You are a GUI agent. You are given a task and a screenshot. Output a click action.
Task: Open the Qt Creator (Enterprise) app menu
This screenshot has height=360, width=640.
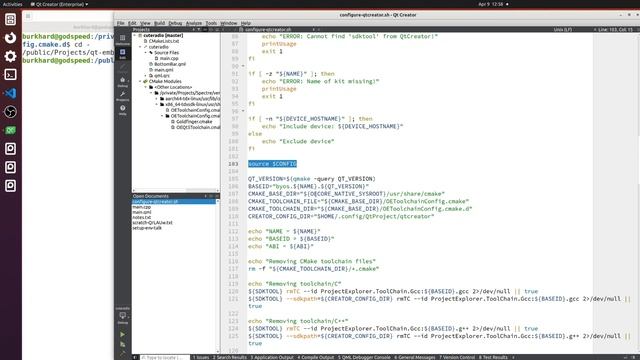click(59, 4)
